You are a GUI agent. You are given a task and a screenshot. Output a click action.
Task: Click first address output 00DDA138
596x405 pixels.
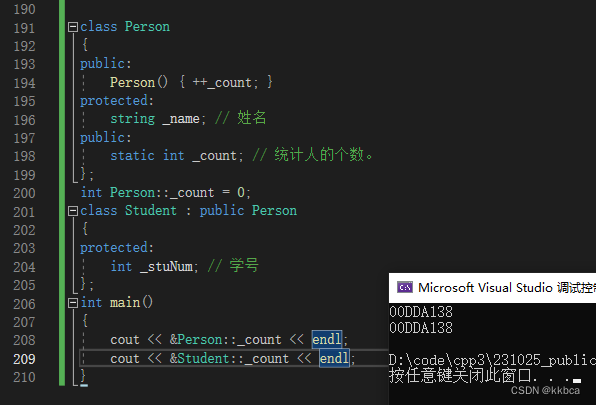click(421, 312)
